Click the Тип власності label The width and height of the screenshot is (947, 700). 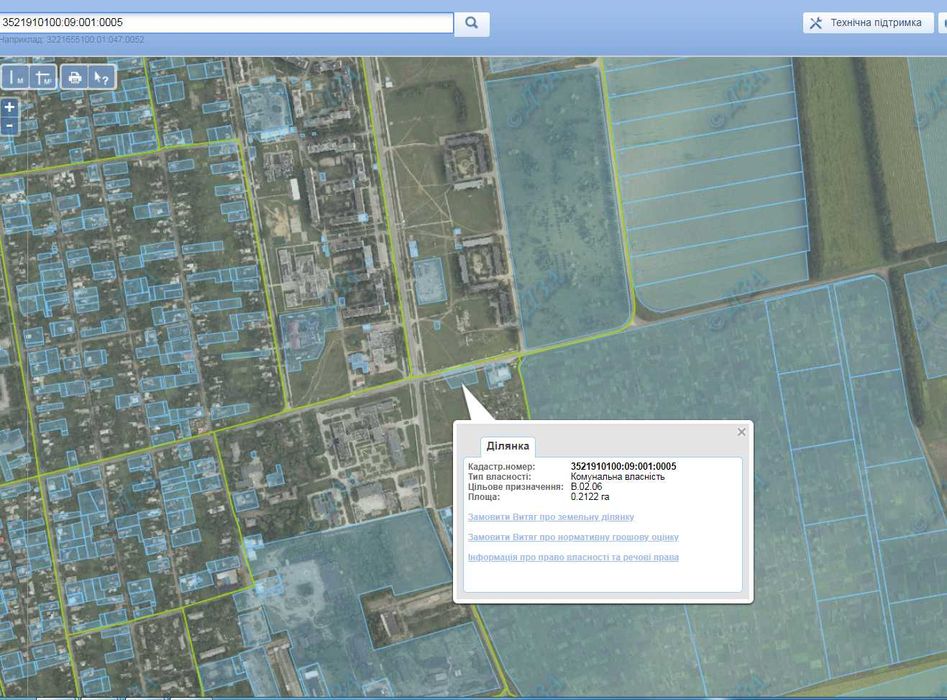(499, 477)
